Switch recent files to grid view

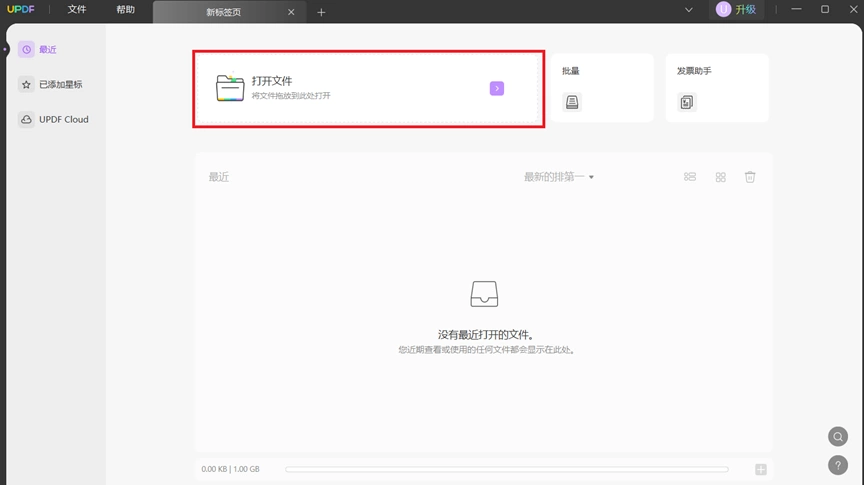[721, 177]
